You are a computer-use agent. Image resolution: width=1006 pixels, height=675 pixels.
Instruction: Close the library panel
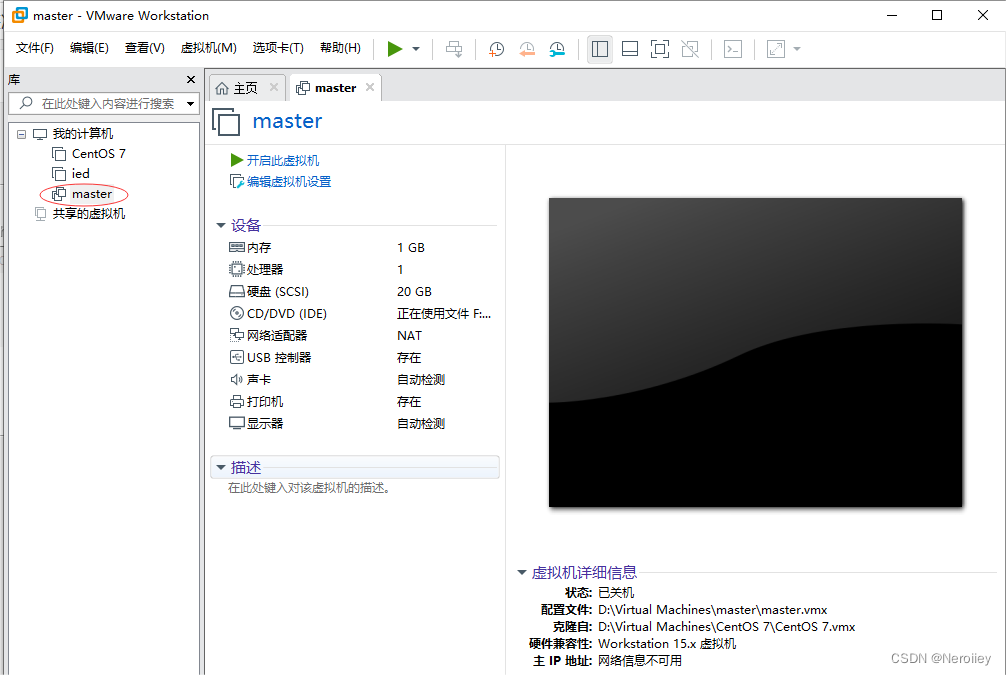191,80
